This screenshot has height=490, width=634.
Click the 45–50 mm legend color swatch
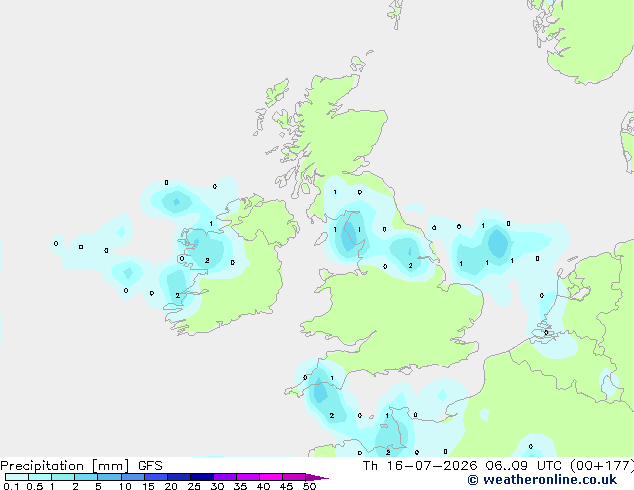click(x=294, y=477)
